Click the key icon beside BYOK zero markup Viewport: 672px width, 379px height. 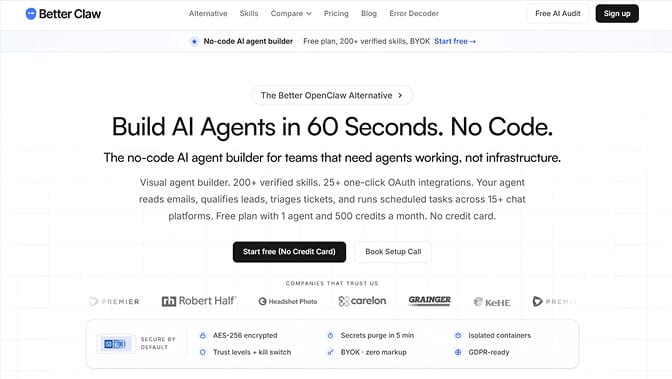tap(330, 352)
